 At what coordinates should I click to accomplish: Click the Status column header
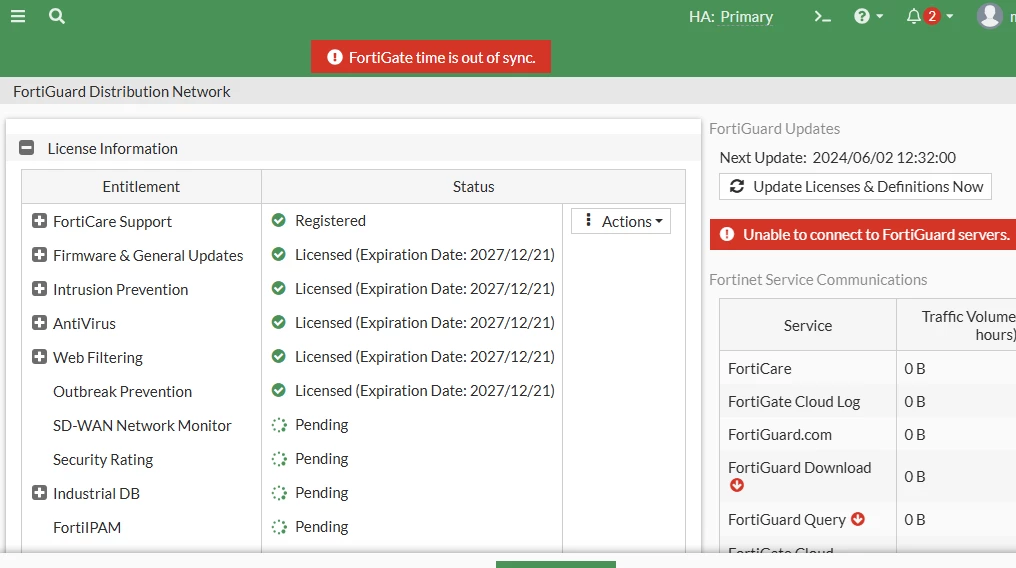(473, 187)
